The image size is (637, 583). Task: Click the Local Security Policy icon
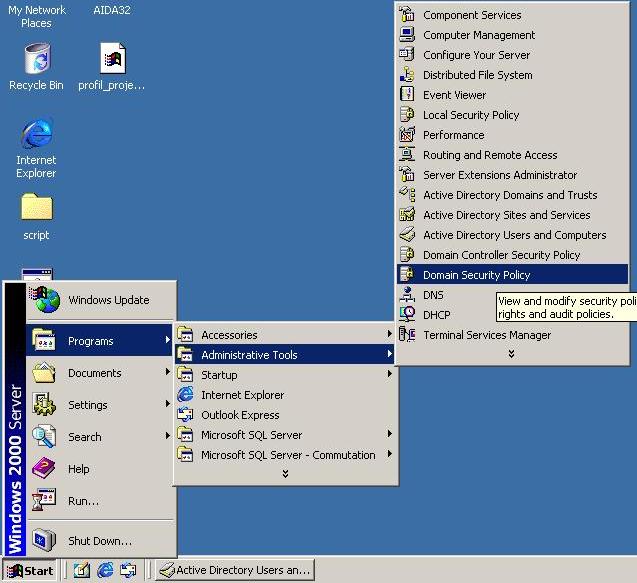[407, 115]
